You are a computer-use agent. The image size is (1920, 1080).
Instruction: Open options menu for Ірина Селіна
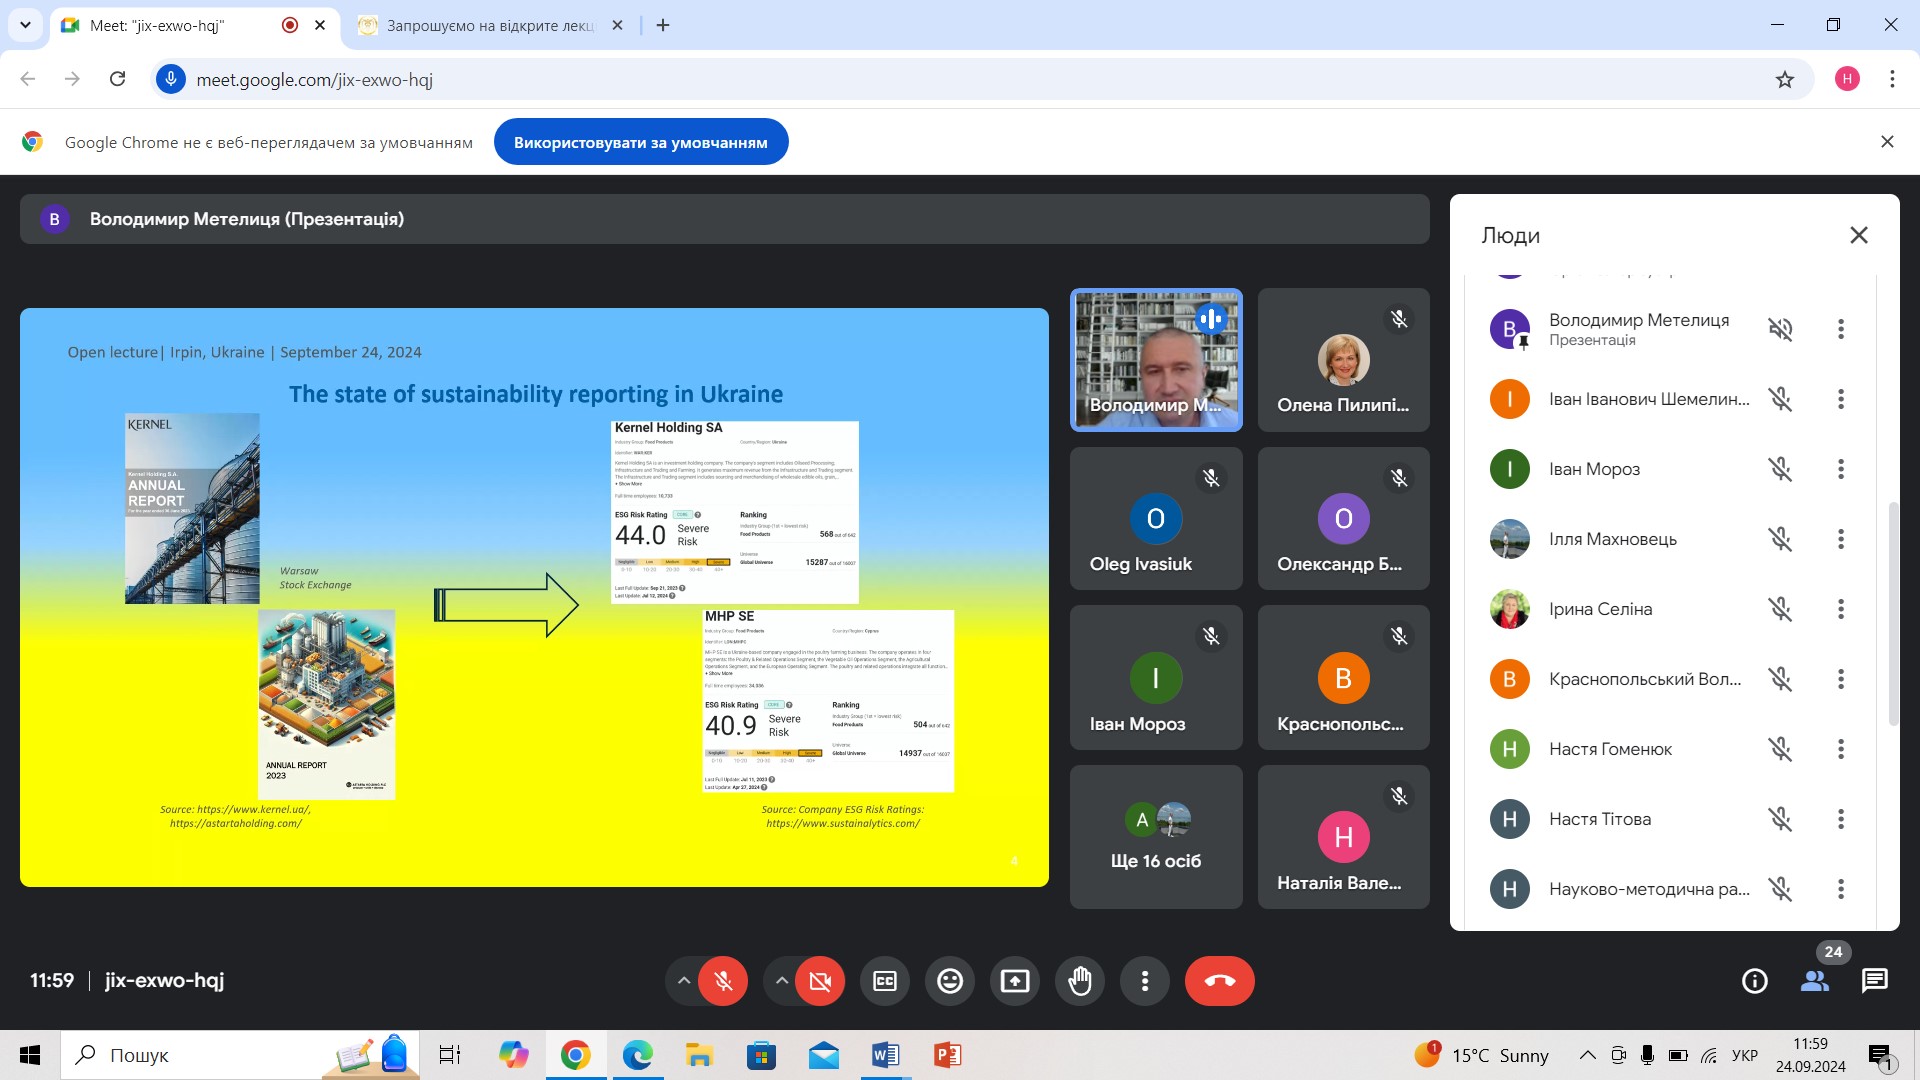[x=1841, y=609]
